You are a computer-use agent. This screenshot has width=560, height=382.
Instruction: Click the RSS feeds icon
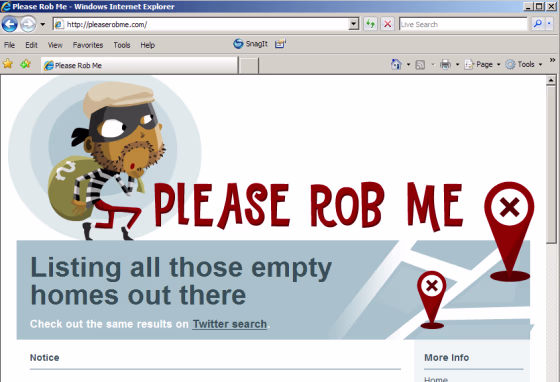coord(420,65)
